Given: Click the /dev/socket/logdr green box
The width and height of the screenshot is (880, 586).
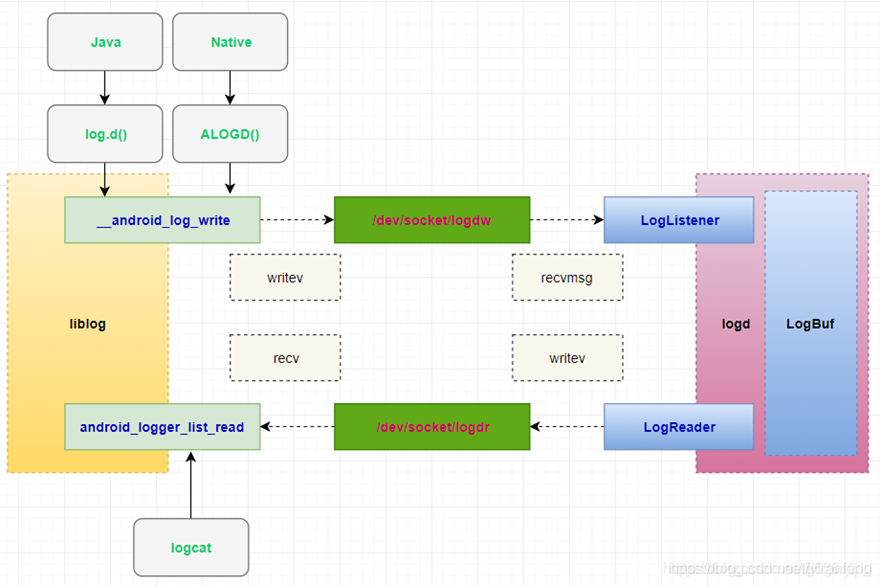Looking at the screenshot, I should pos(431,427).
